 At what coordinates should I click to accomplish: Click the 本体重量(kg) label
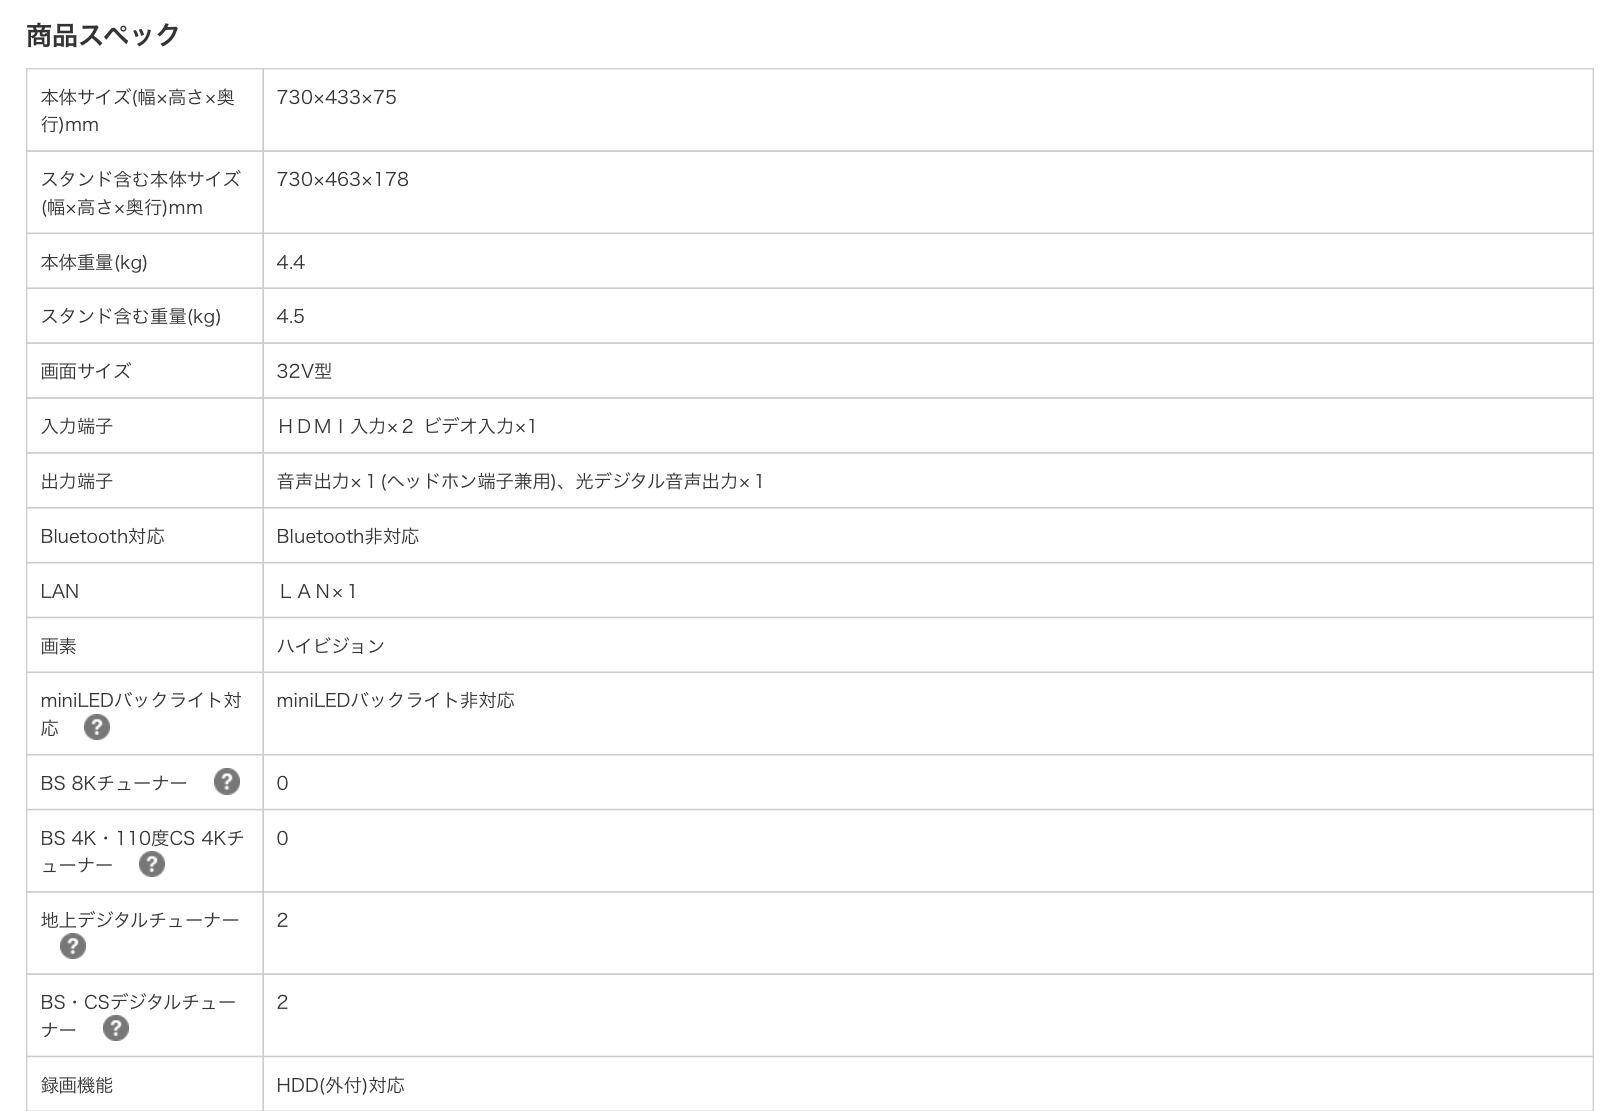click(94, 262)
